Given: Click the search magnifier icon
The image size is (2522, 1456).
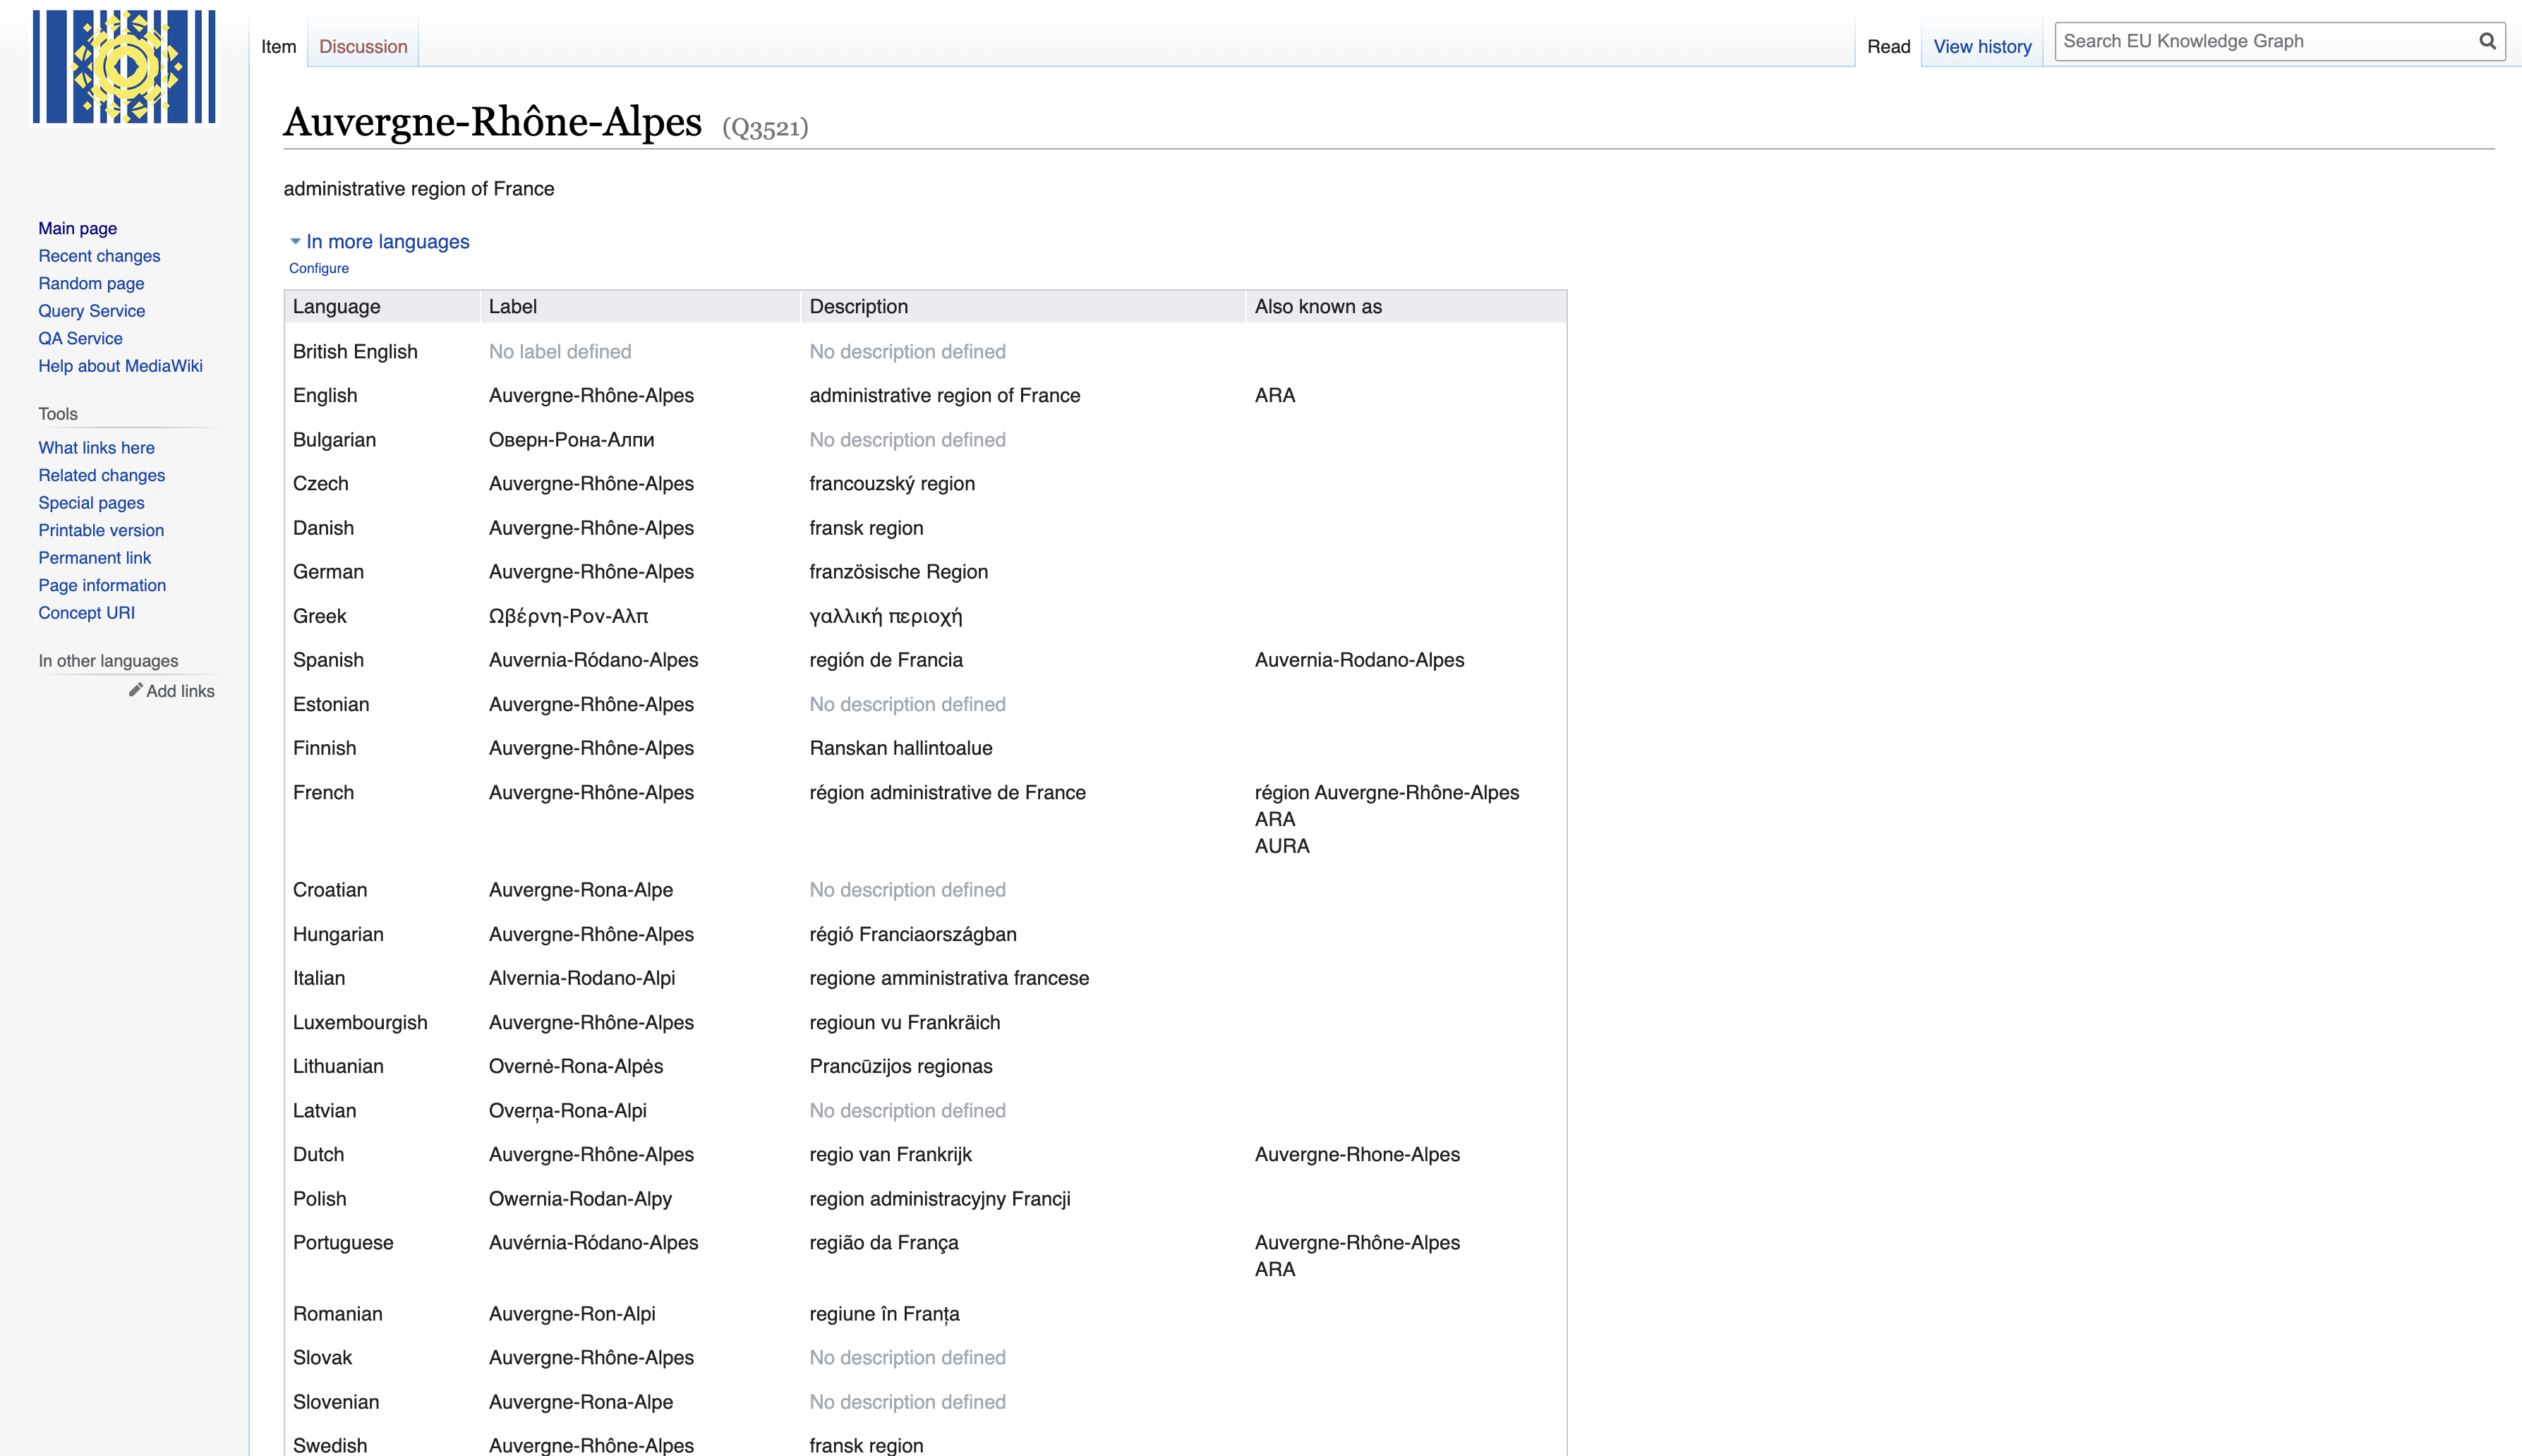Looking at the screenshot, I should (x=2487, y=41).
